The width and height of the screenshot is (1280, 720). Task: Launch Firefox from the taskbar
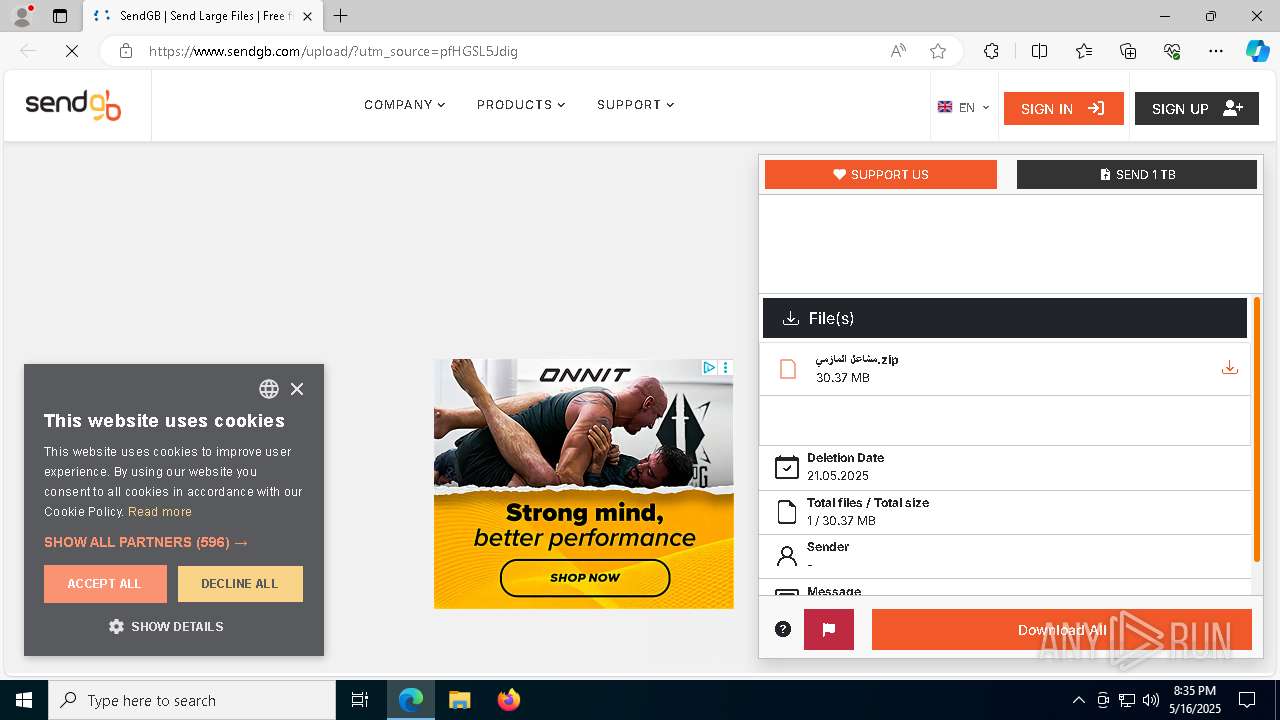coord(509,700)
